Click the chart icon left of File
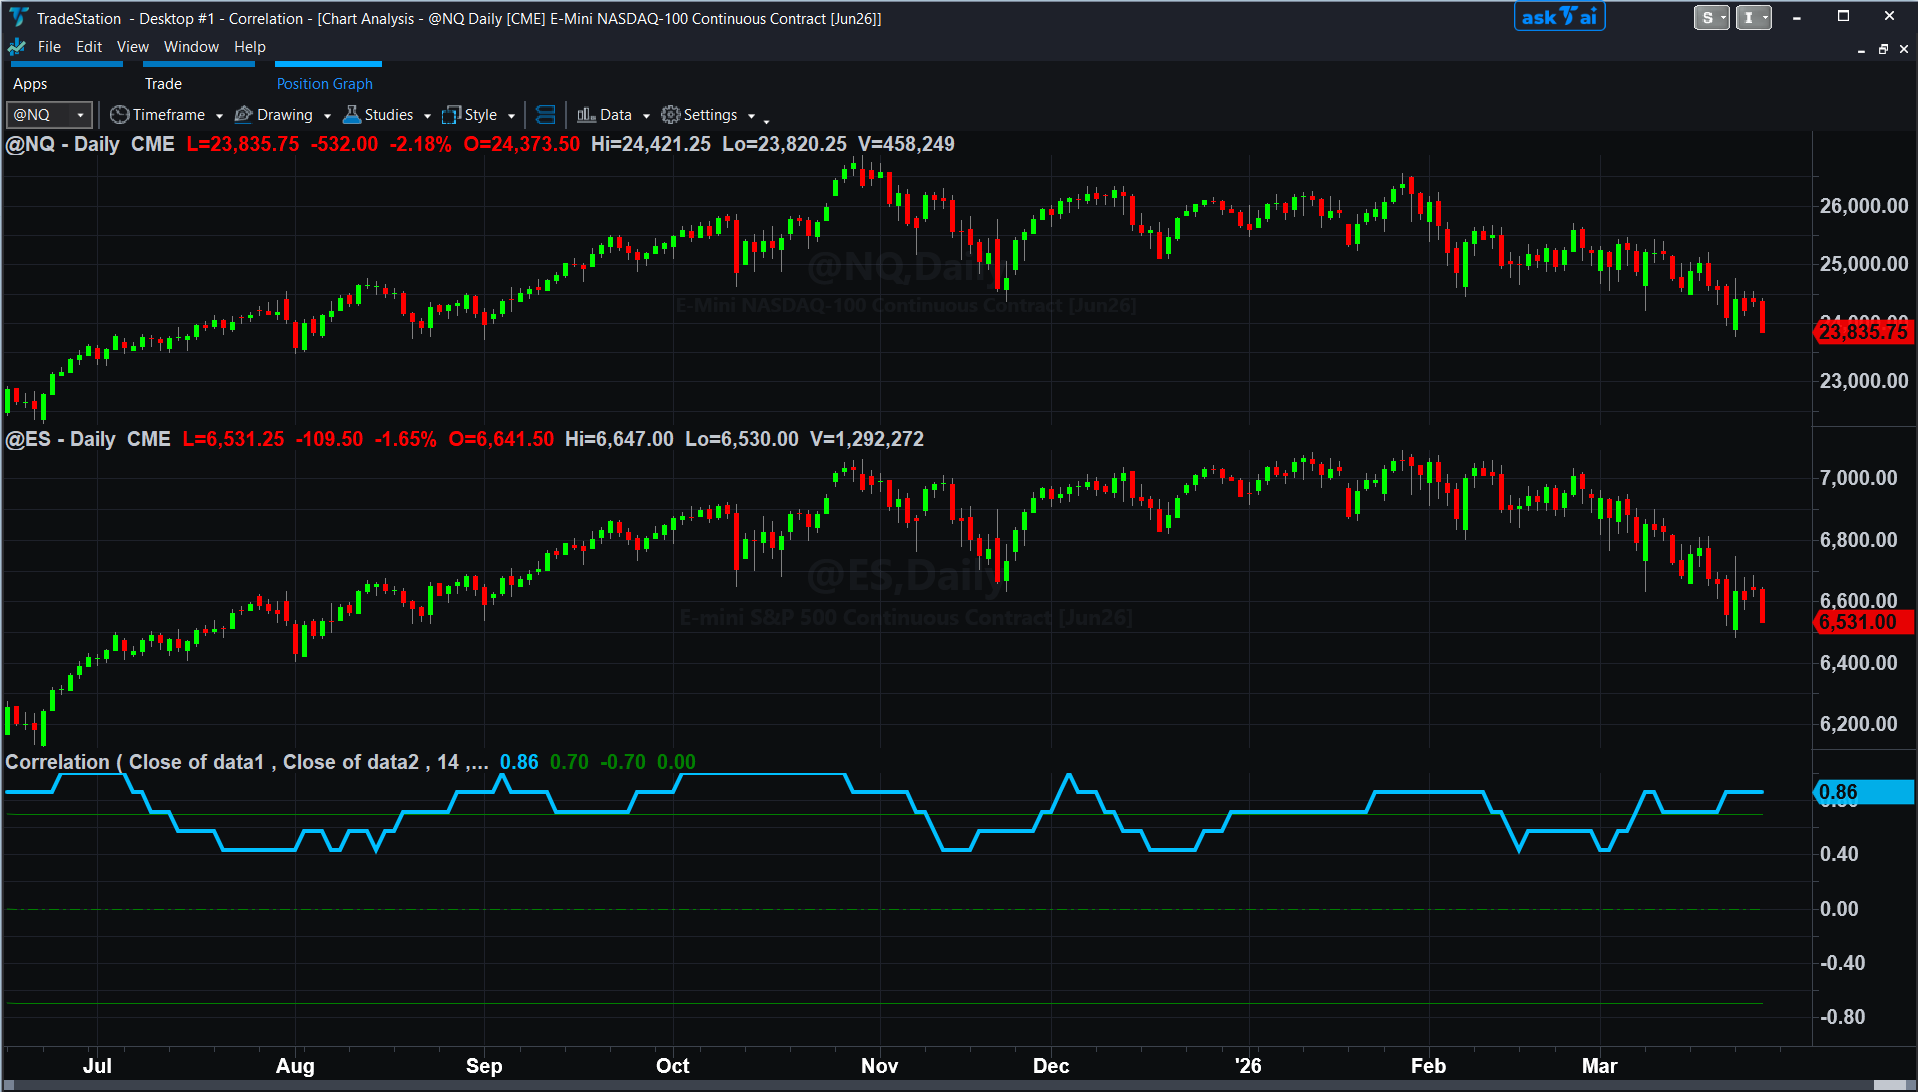The height and width of the screenshot is (1092, 1918). (x=16, y=47)
